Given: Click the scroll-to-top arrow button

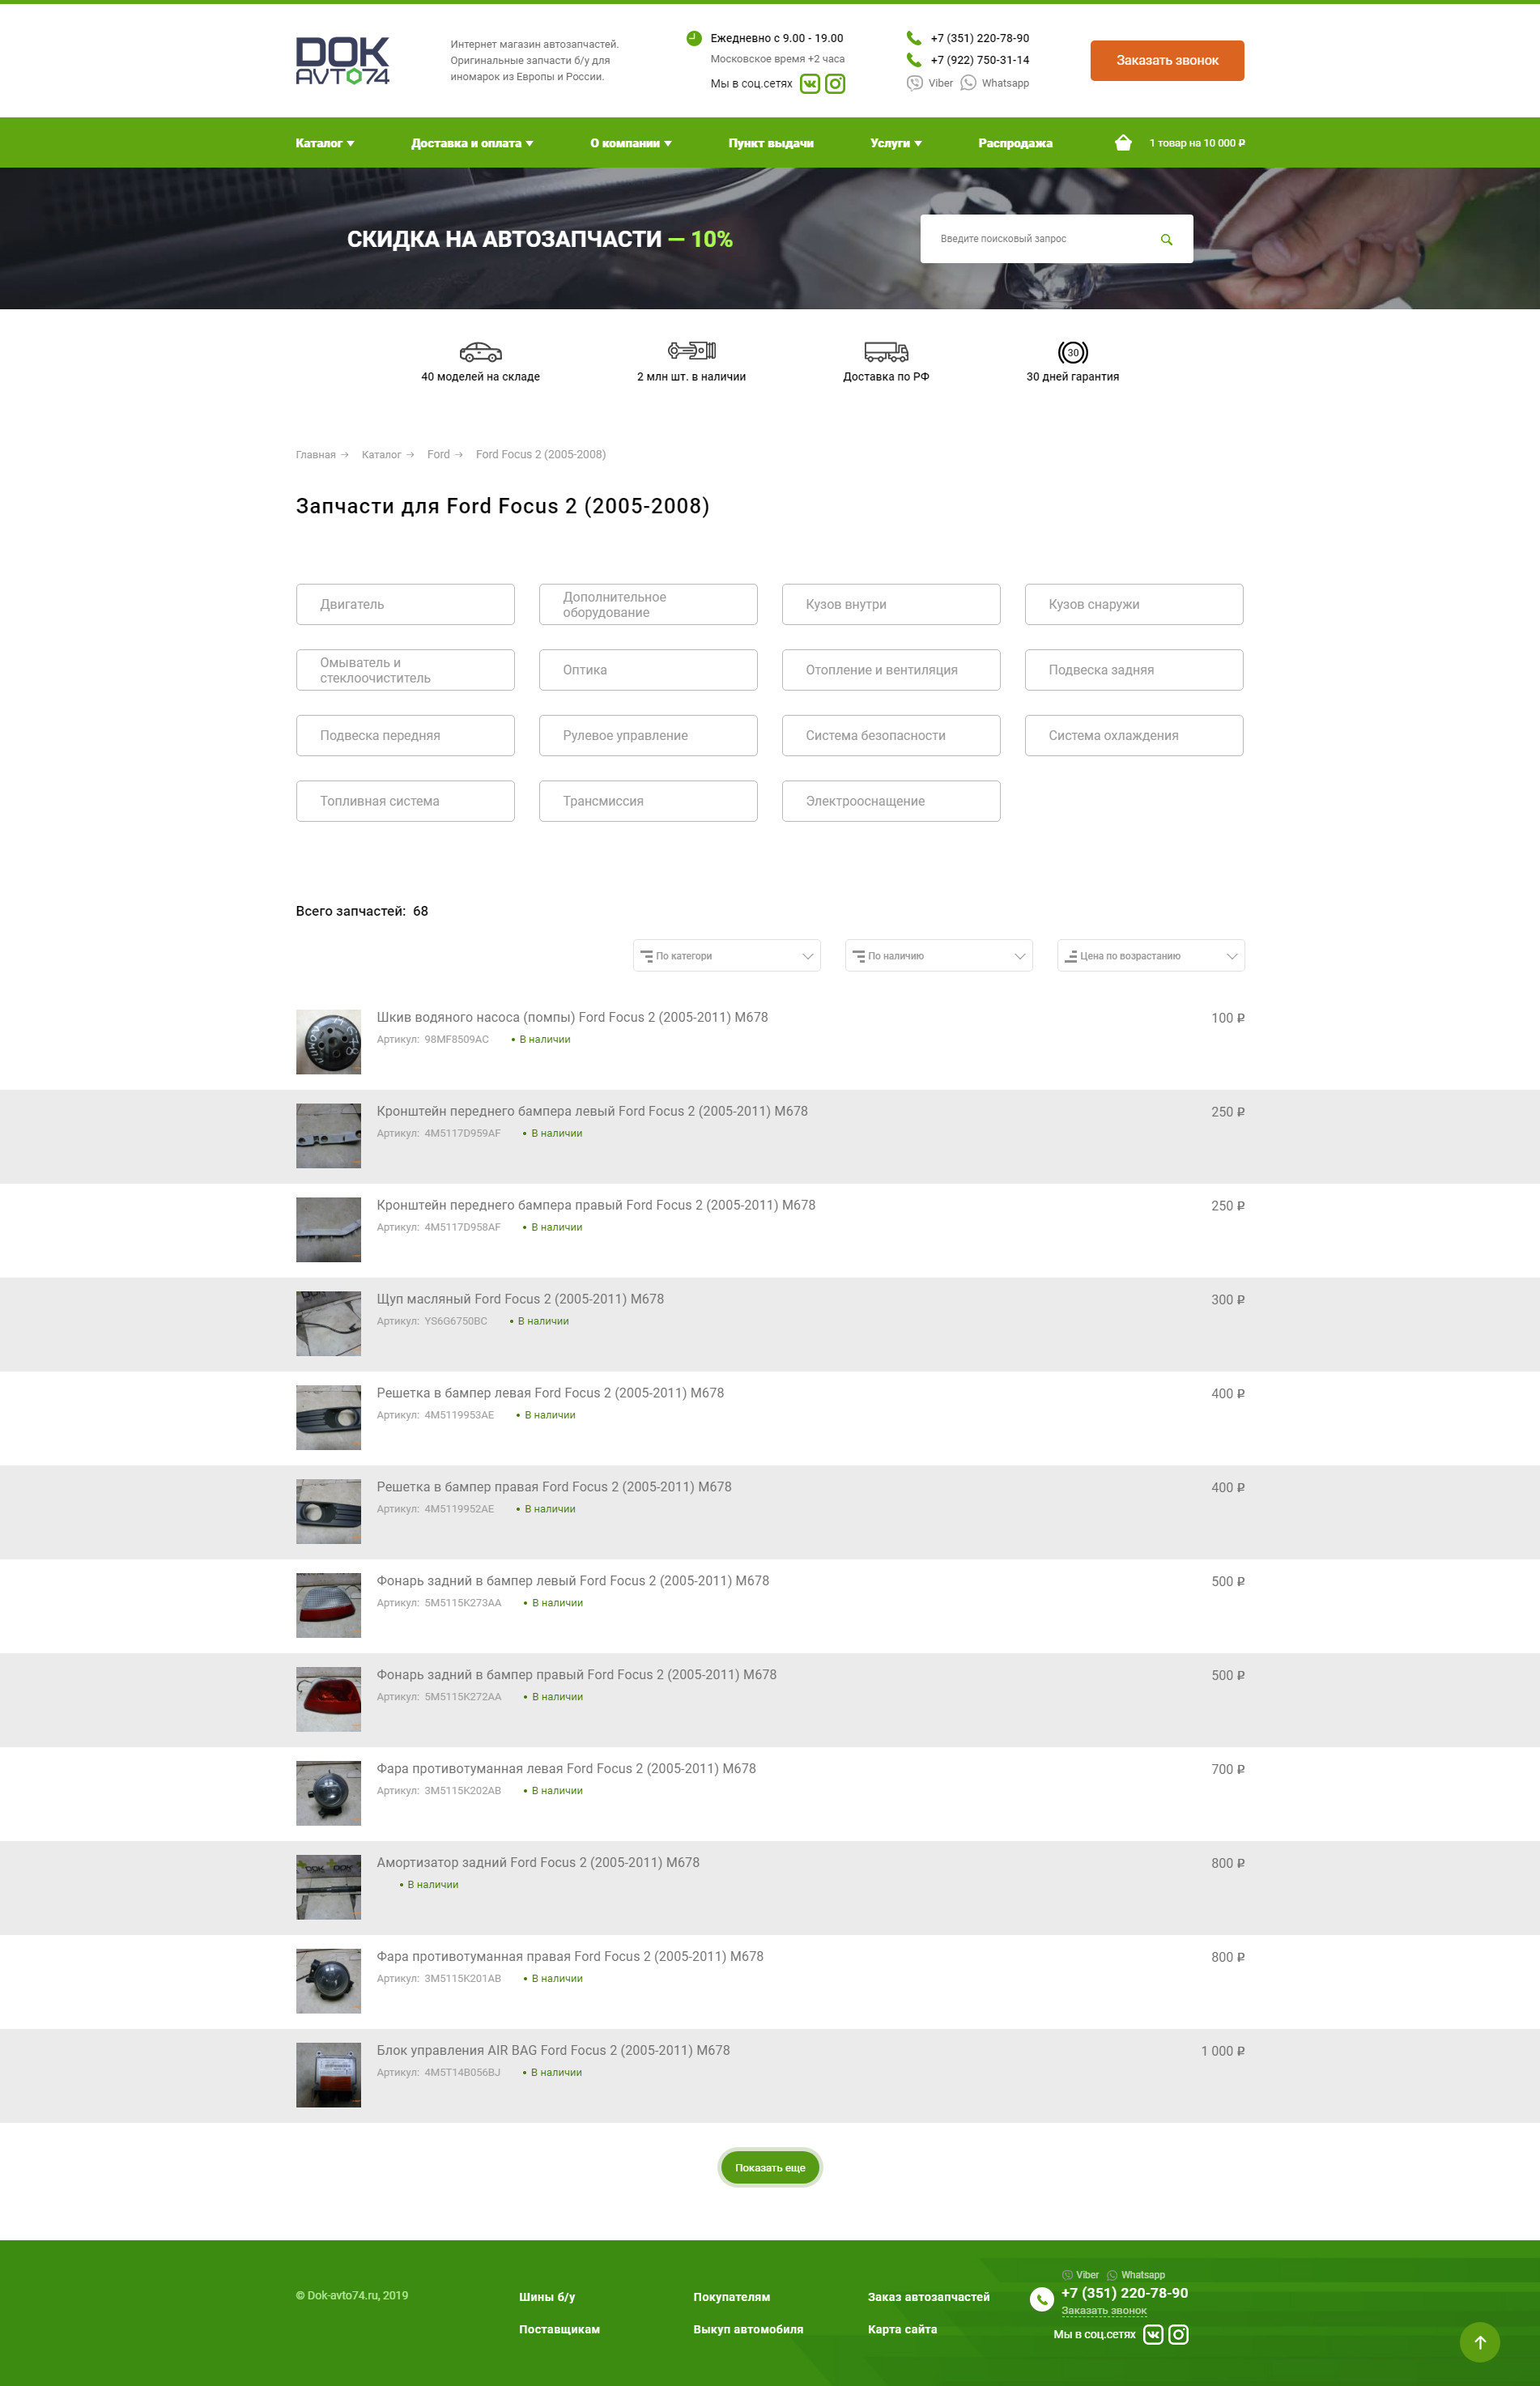Looking at the screenshot, I should click(1480, 2342).
